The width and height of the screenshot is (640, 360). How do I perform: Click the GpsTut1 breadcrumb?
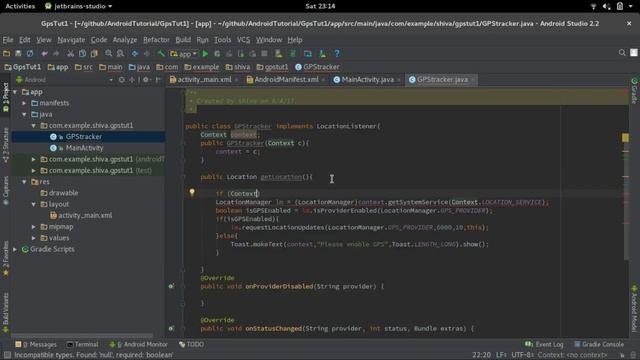coord(23,67)
